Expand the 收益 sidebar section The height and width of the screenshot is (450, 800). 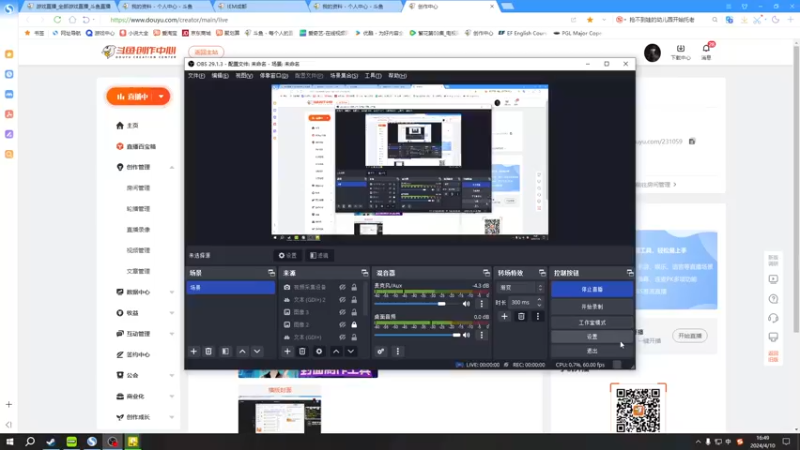point(172,313)
